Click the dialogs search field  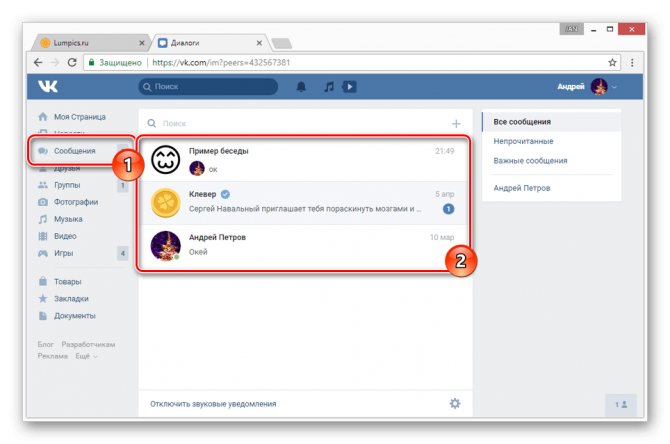[x=295, y=123]
